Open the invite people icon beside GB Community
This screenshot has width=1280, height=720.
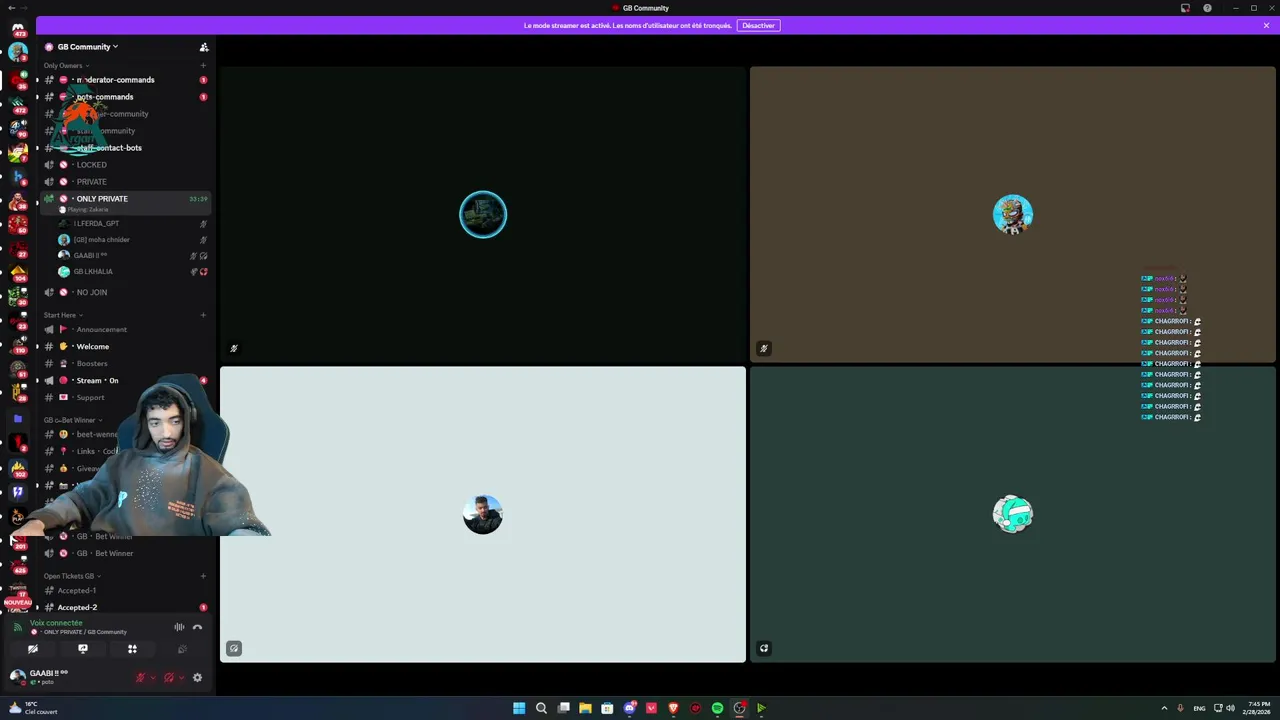point(204,47)
